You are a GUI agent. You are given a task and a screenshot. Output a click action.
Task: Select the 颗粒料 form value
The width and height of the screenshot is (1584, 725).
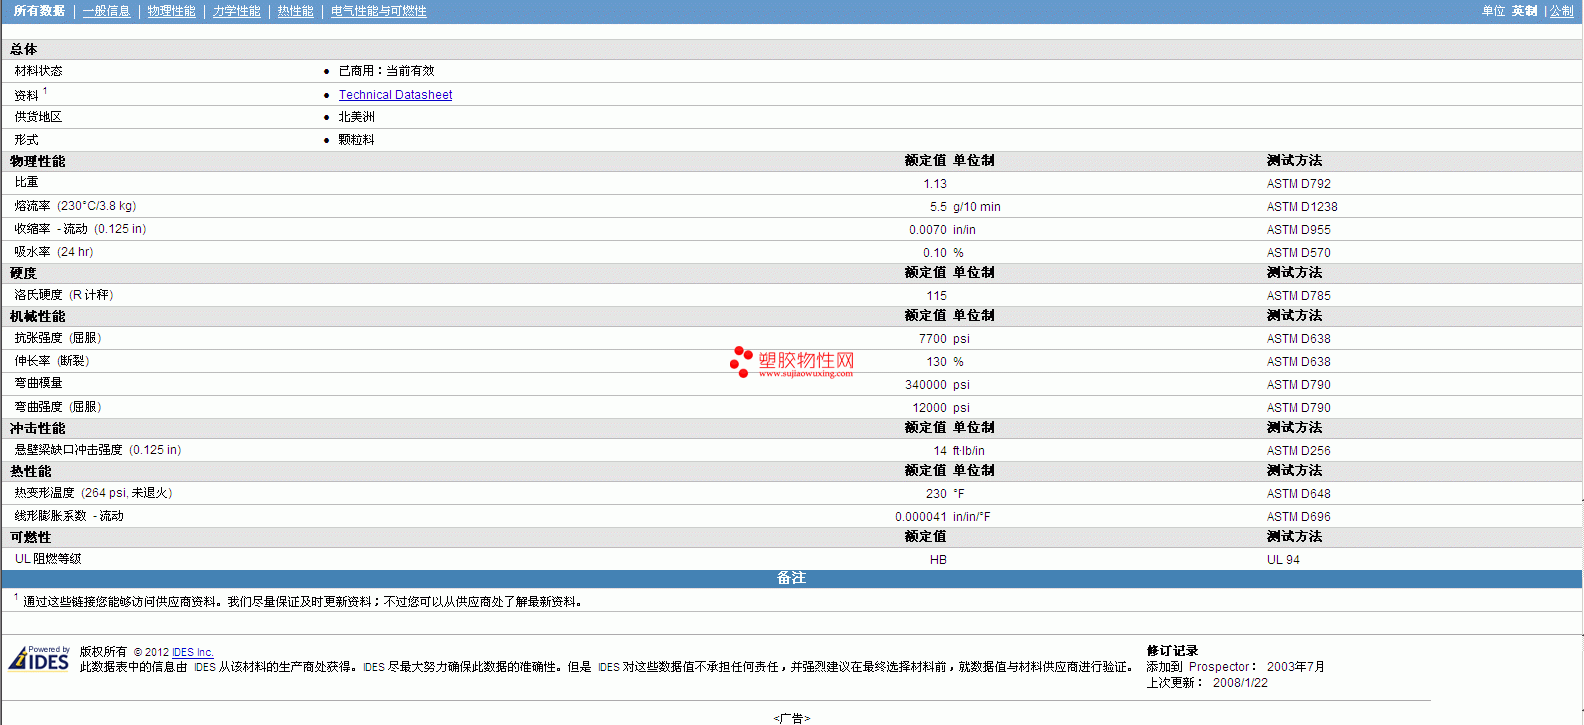[356, 140]
